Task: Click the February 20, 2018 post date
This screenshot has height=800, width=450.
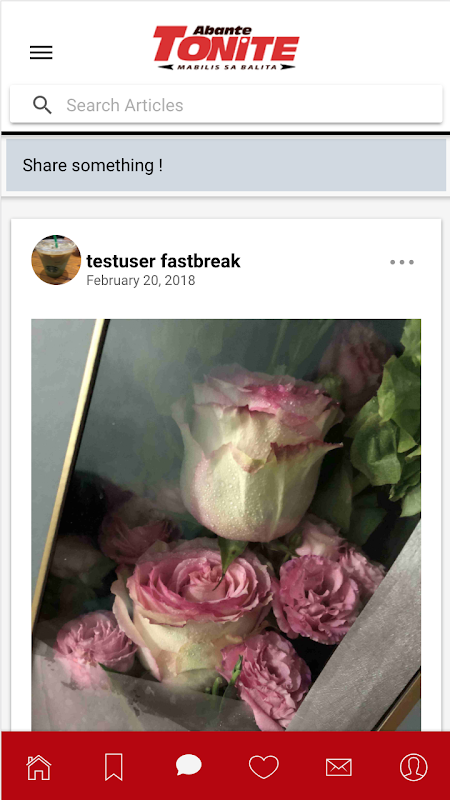Action: [x=141, y=281]
